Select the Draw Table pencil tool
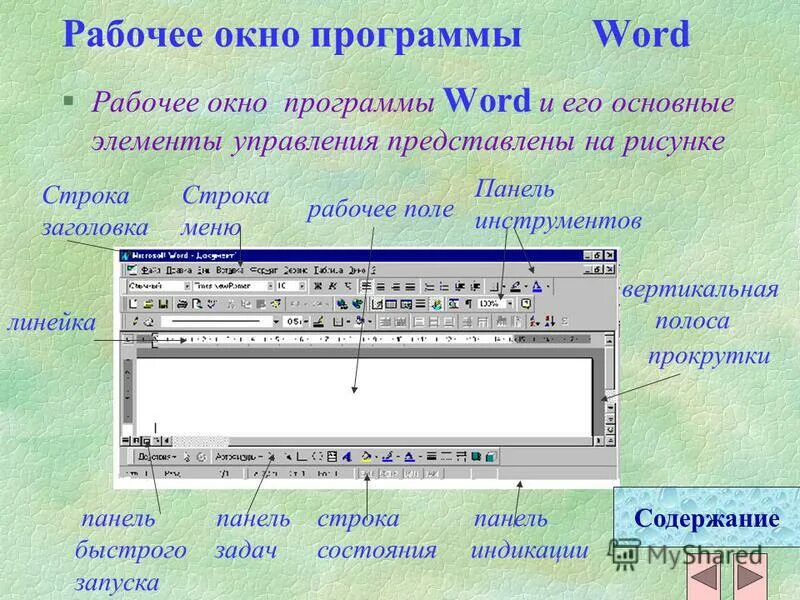Screen dimensions: 800x600 [x=135, y=322]
